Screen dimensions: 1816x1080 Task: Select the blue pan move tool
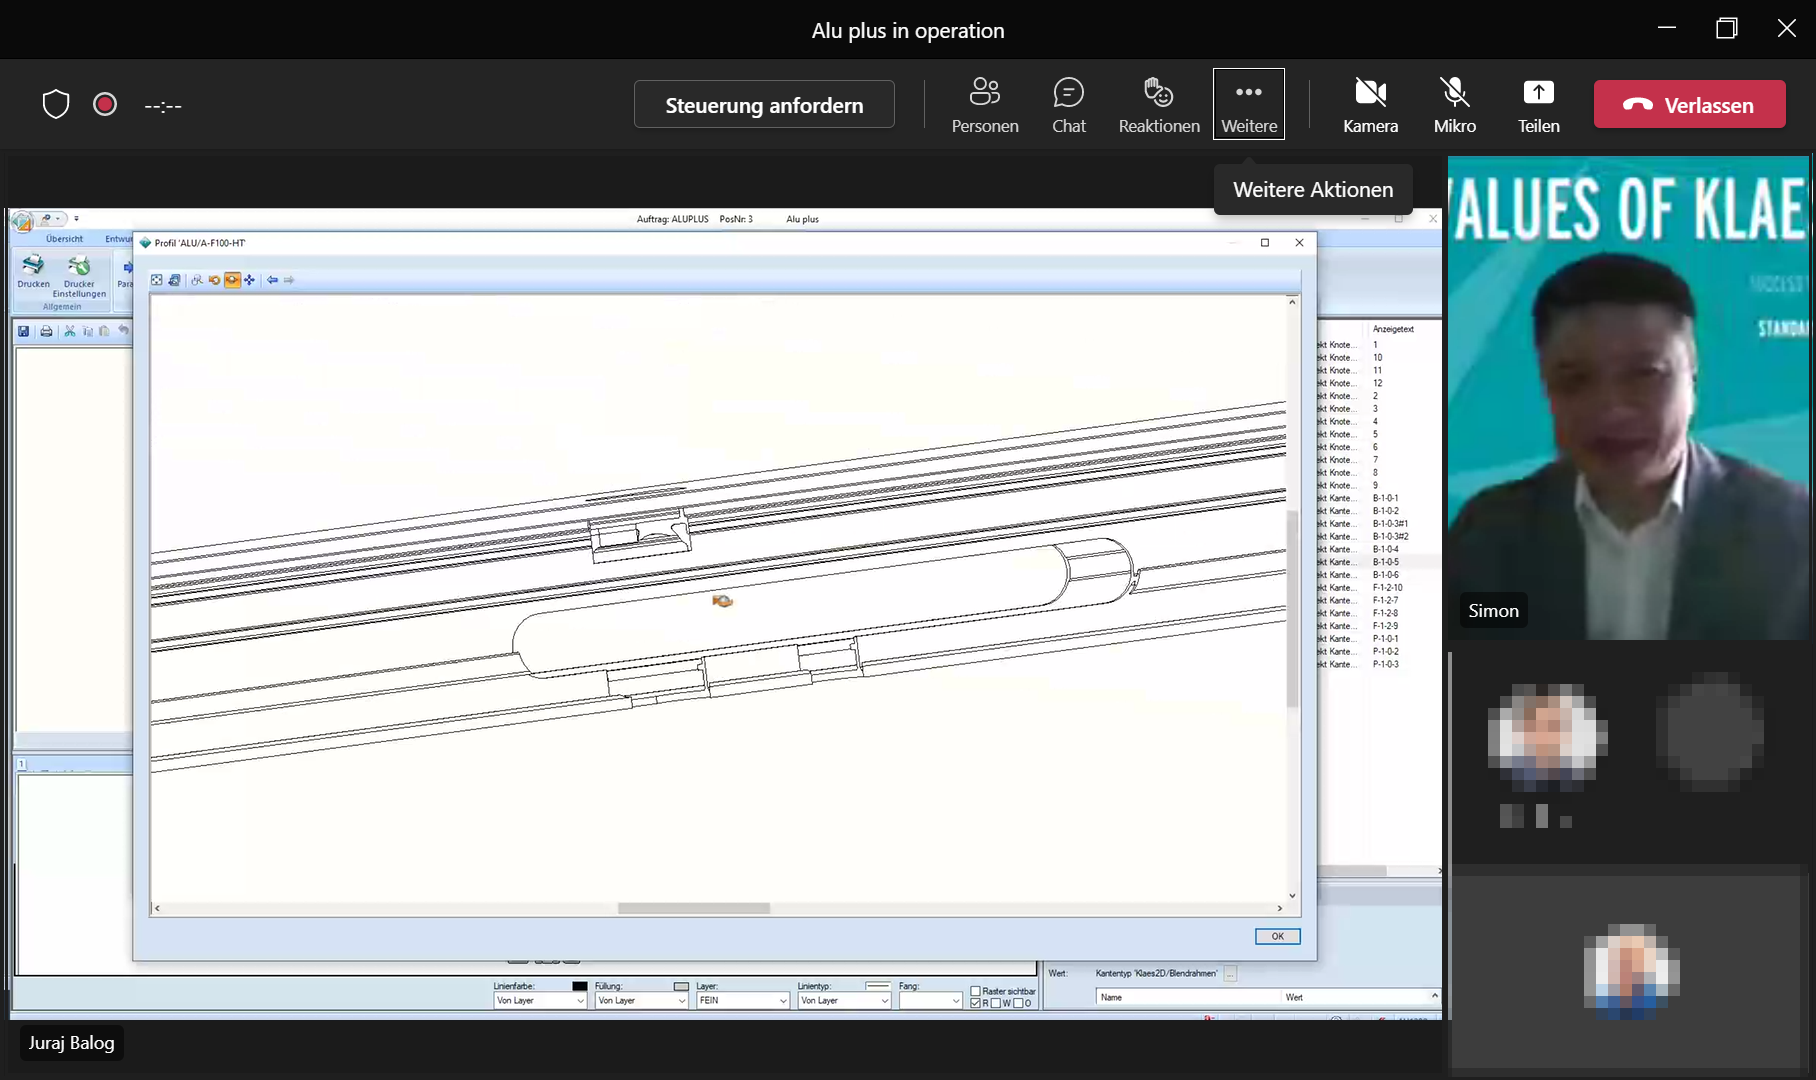pyautogui.click(x=249, y=280)
